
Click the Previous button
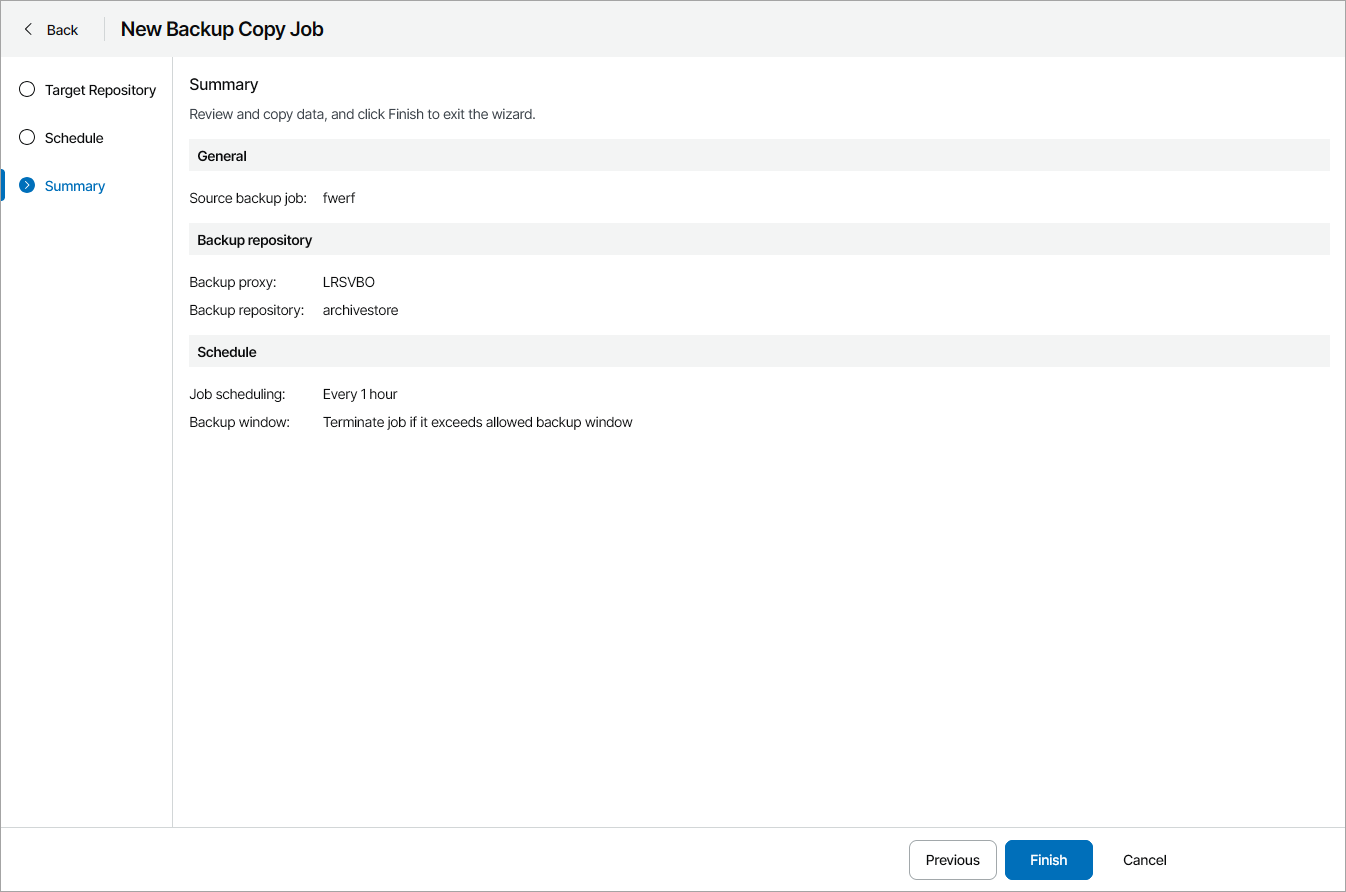952,860
